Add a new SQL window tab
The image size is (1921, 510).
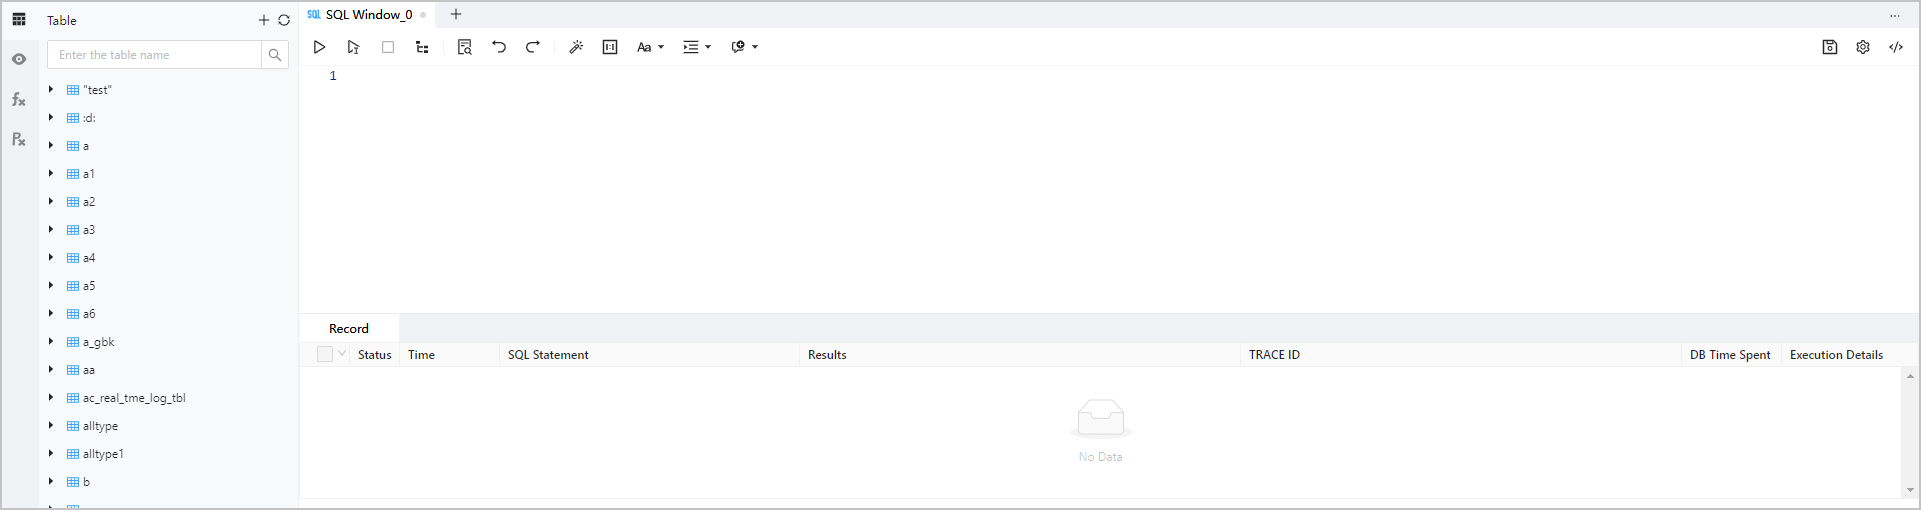pyautogui.click(x=456, y=14)
